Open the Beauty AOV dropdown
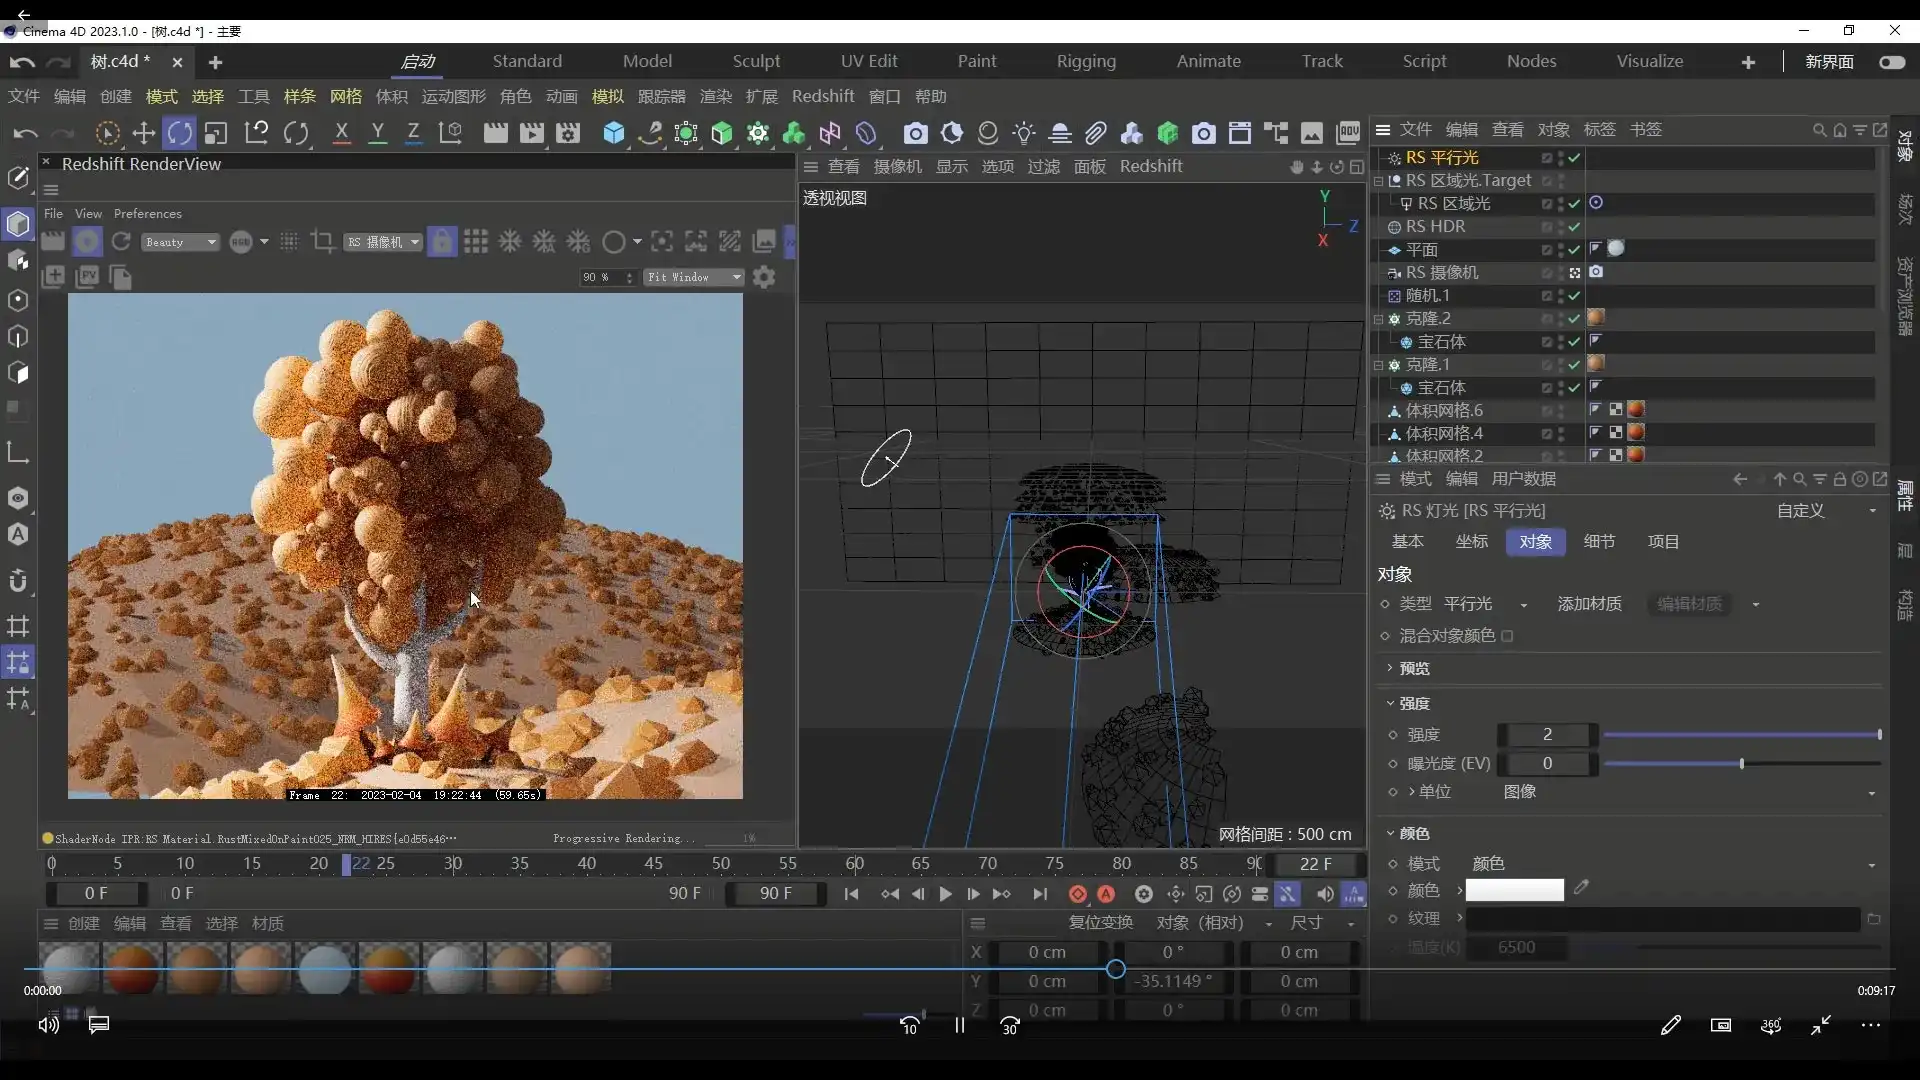Screen dimensions: 1920x1080 coord(181,242)
